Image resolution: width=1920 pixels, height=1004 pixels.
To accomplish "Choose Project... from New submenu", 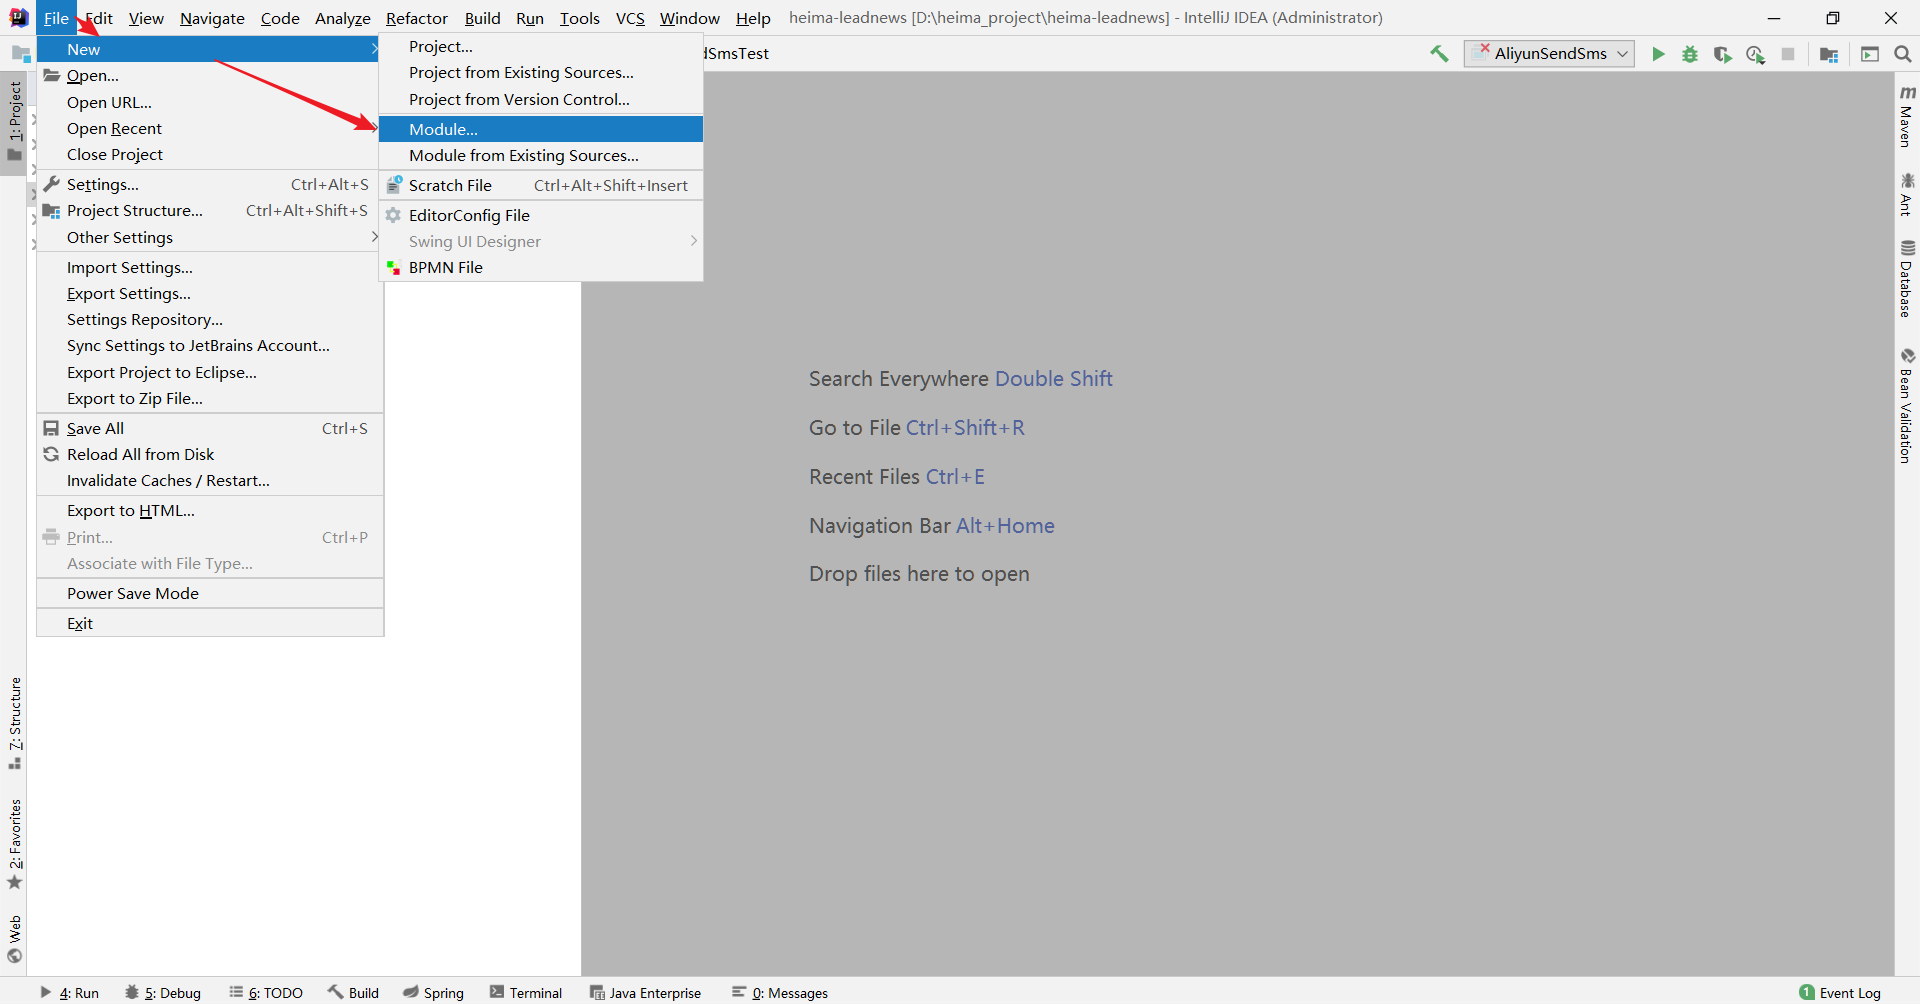I will coord(541,46).
